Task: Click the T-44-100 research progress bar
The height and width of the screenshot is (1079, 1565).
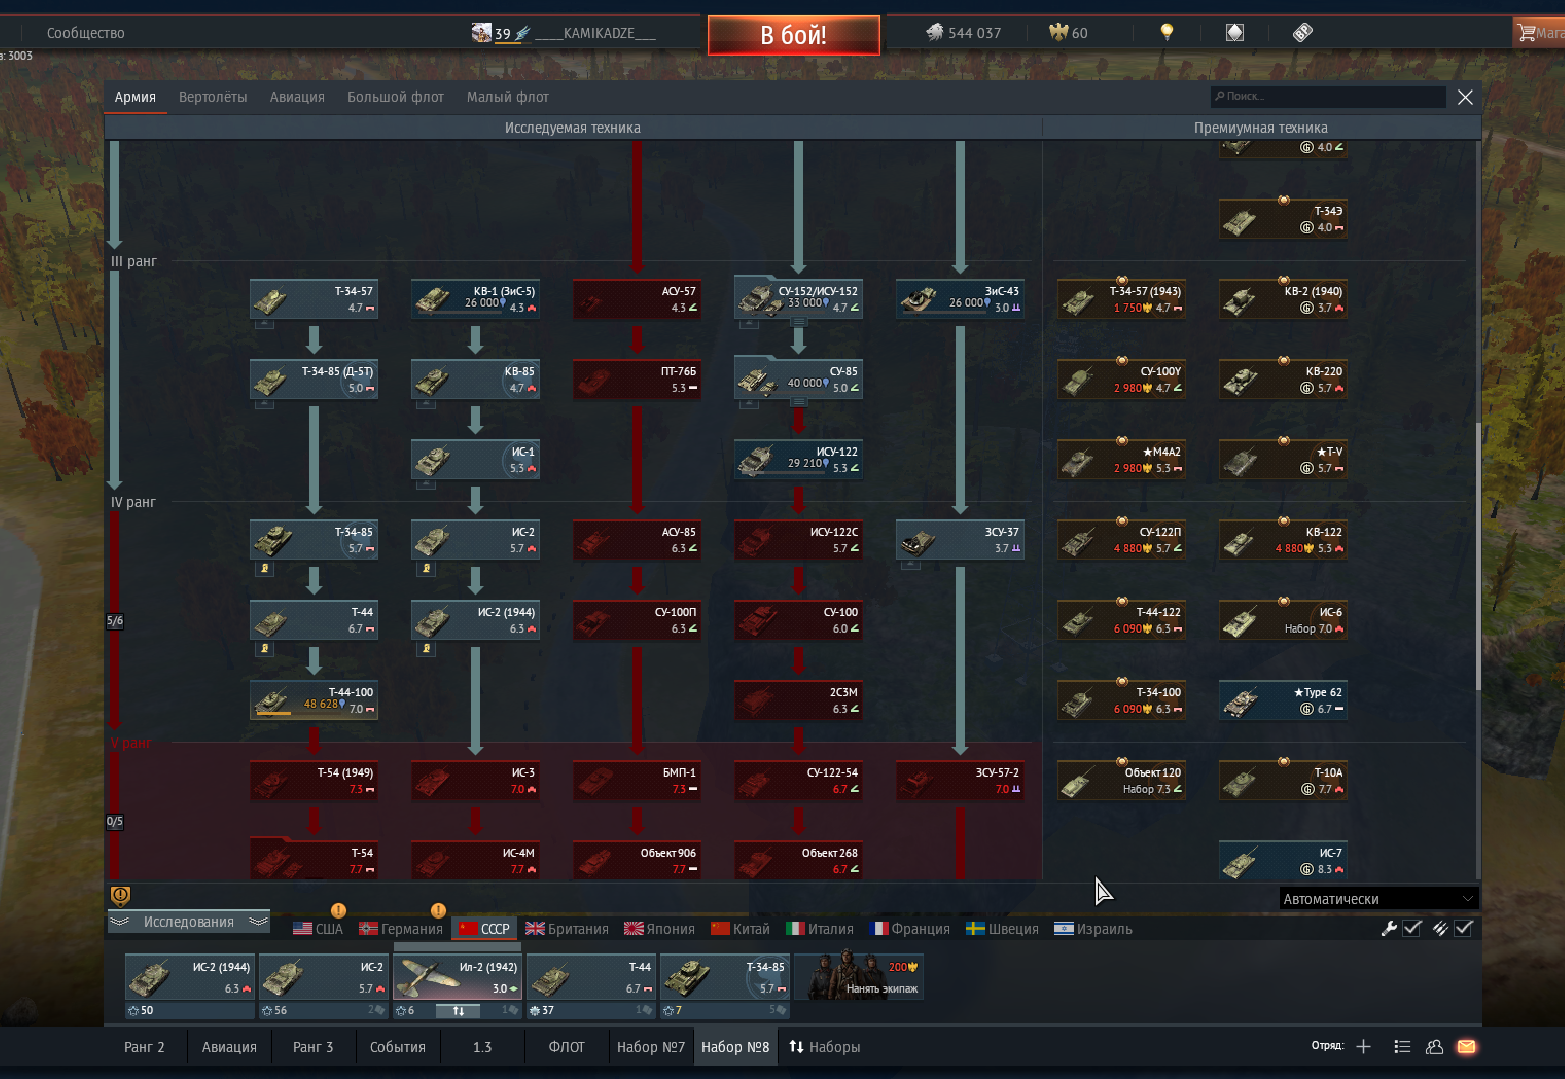Action: [x=274, y=713]
